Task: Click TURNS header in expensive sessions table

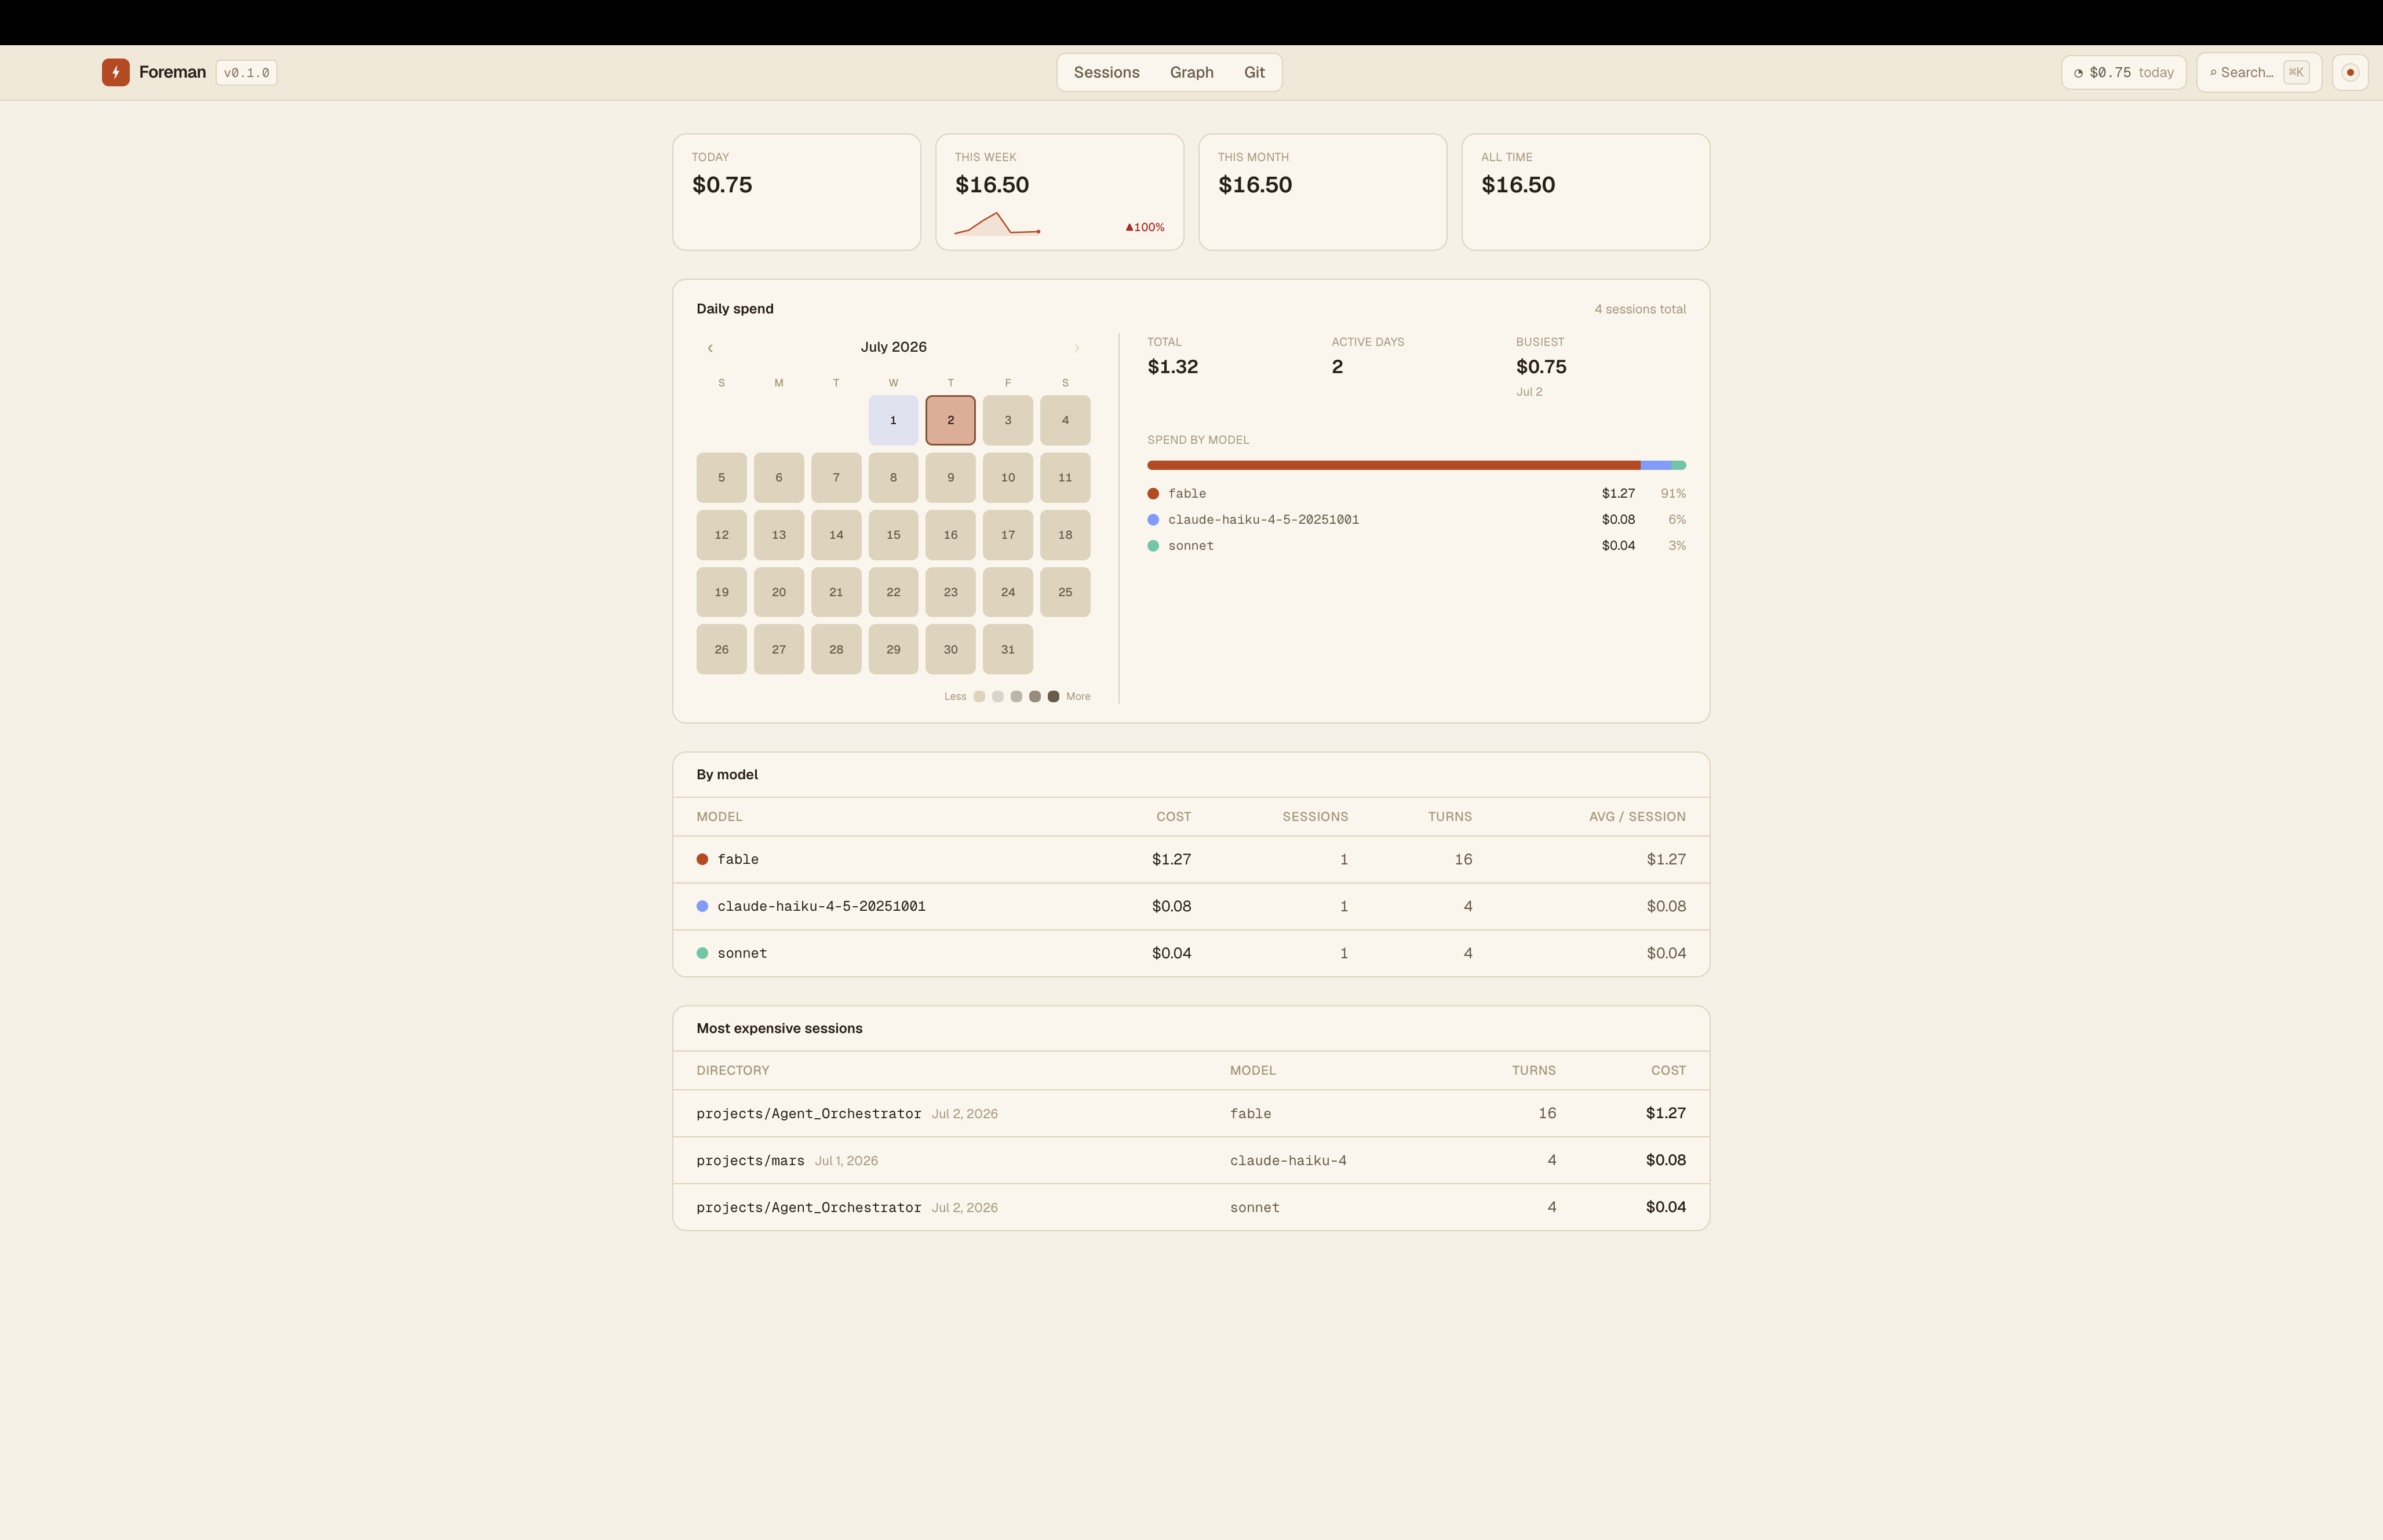Action: [x=1533, y=1071]
